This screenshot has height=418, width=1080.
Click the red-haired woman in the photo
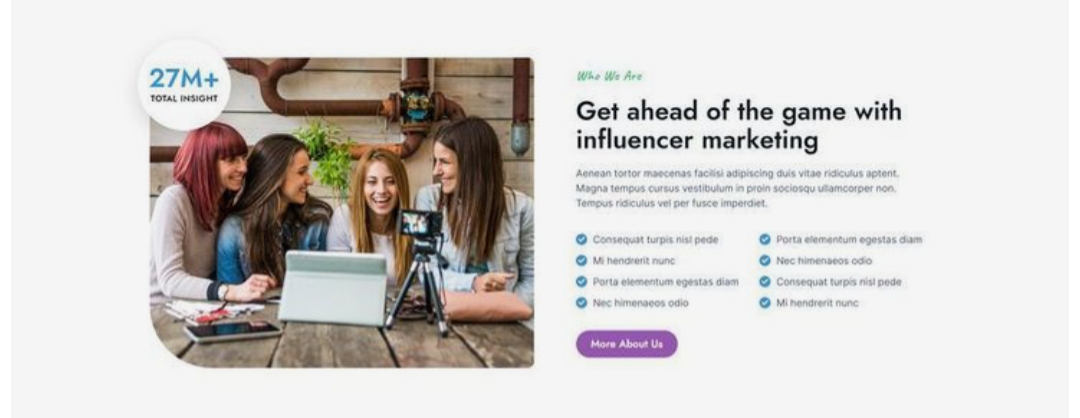(198, 213)
